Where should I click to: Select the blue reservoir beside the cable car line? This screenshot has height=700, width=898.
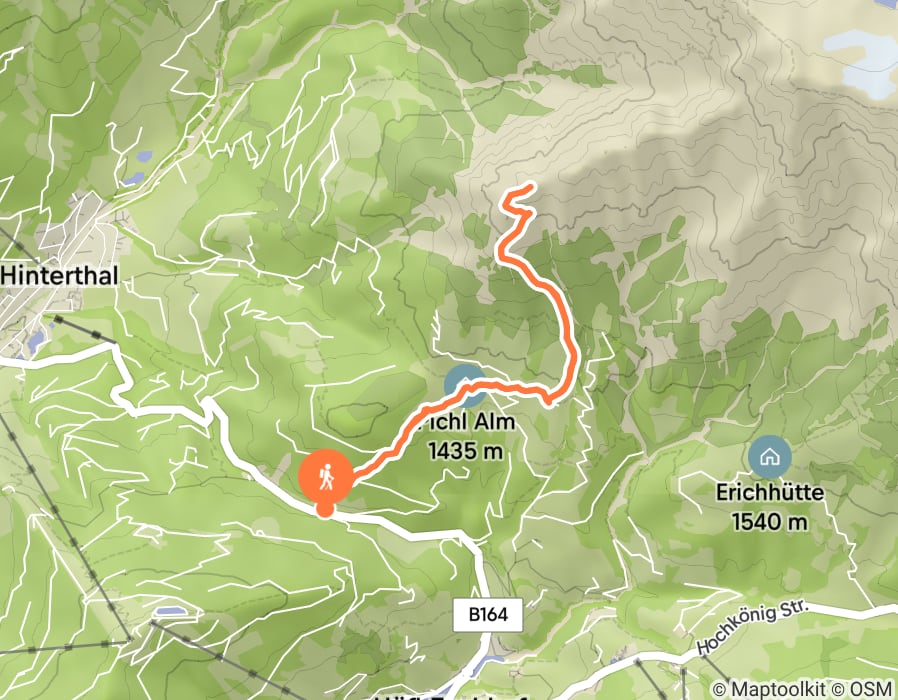coord(172,612)
